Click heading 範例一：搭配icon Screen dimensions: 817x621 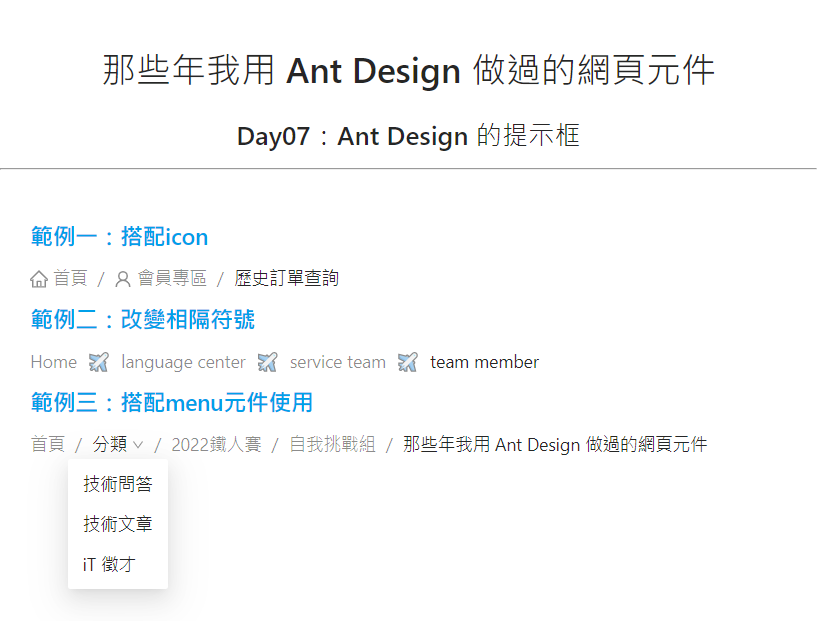pos(119,237)
